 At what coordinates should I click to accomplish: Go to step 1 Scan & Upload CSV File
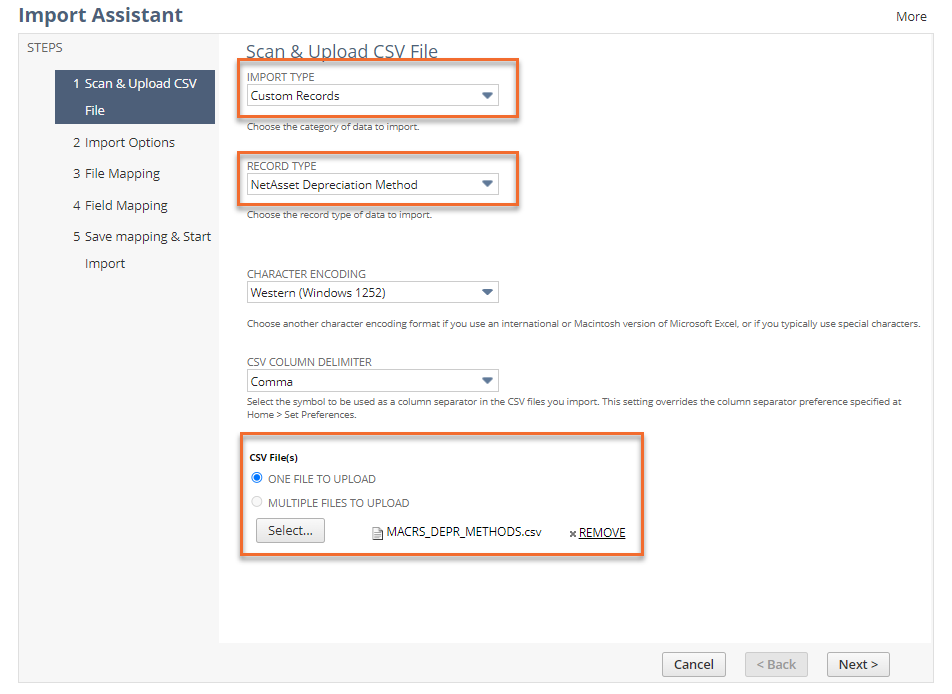click(x=135, y=97)
